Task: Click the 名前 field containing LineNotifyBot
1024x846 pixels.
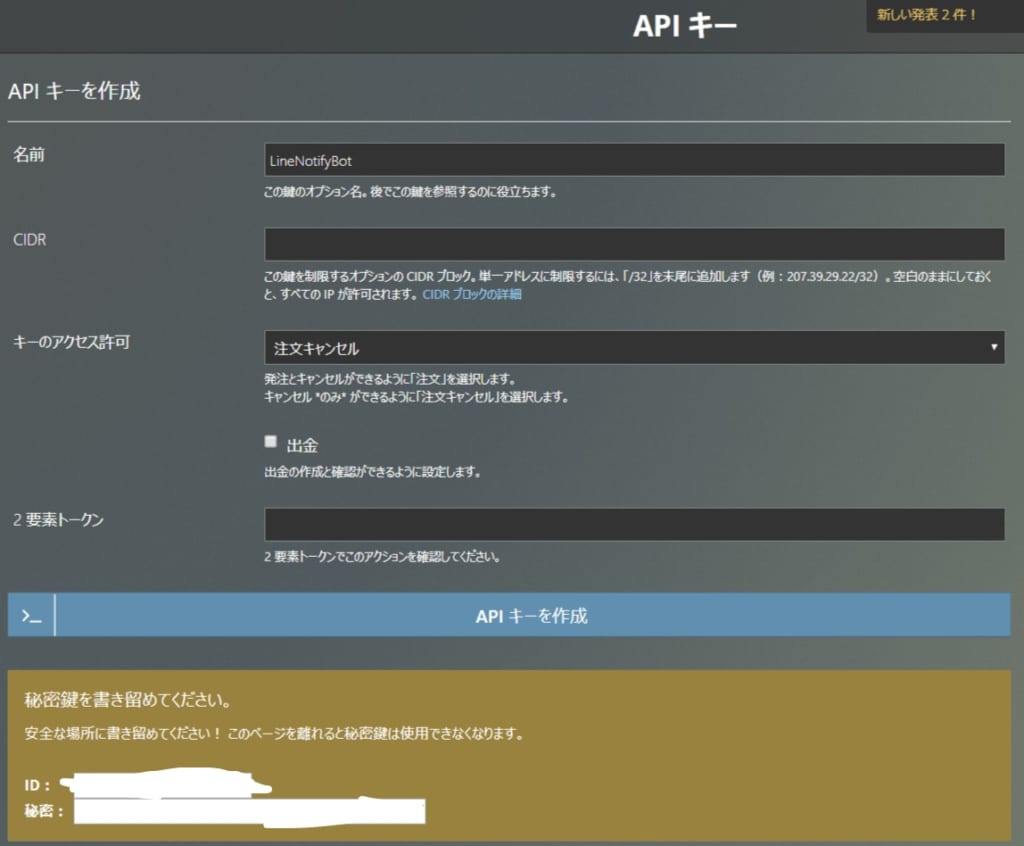Action: coord(633,159)
